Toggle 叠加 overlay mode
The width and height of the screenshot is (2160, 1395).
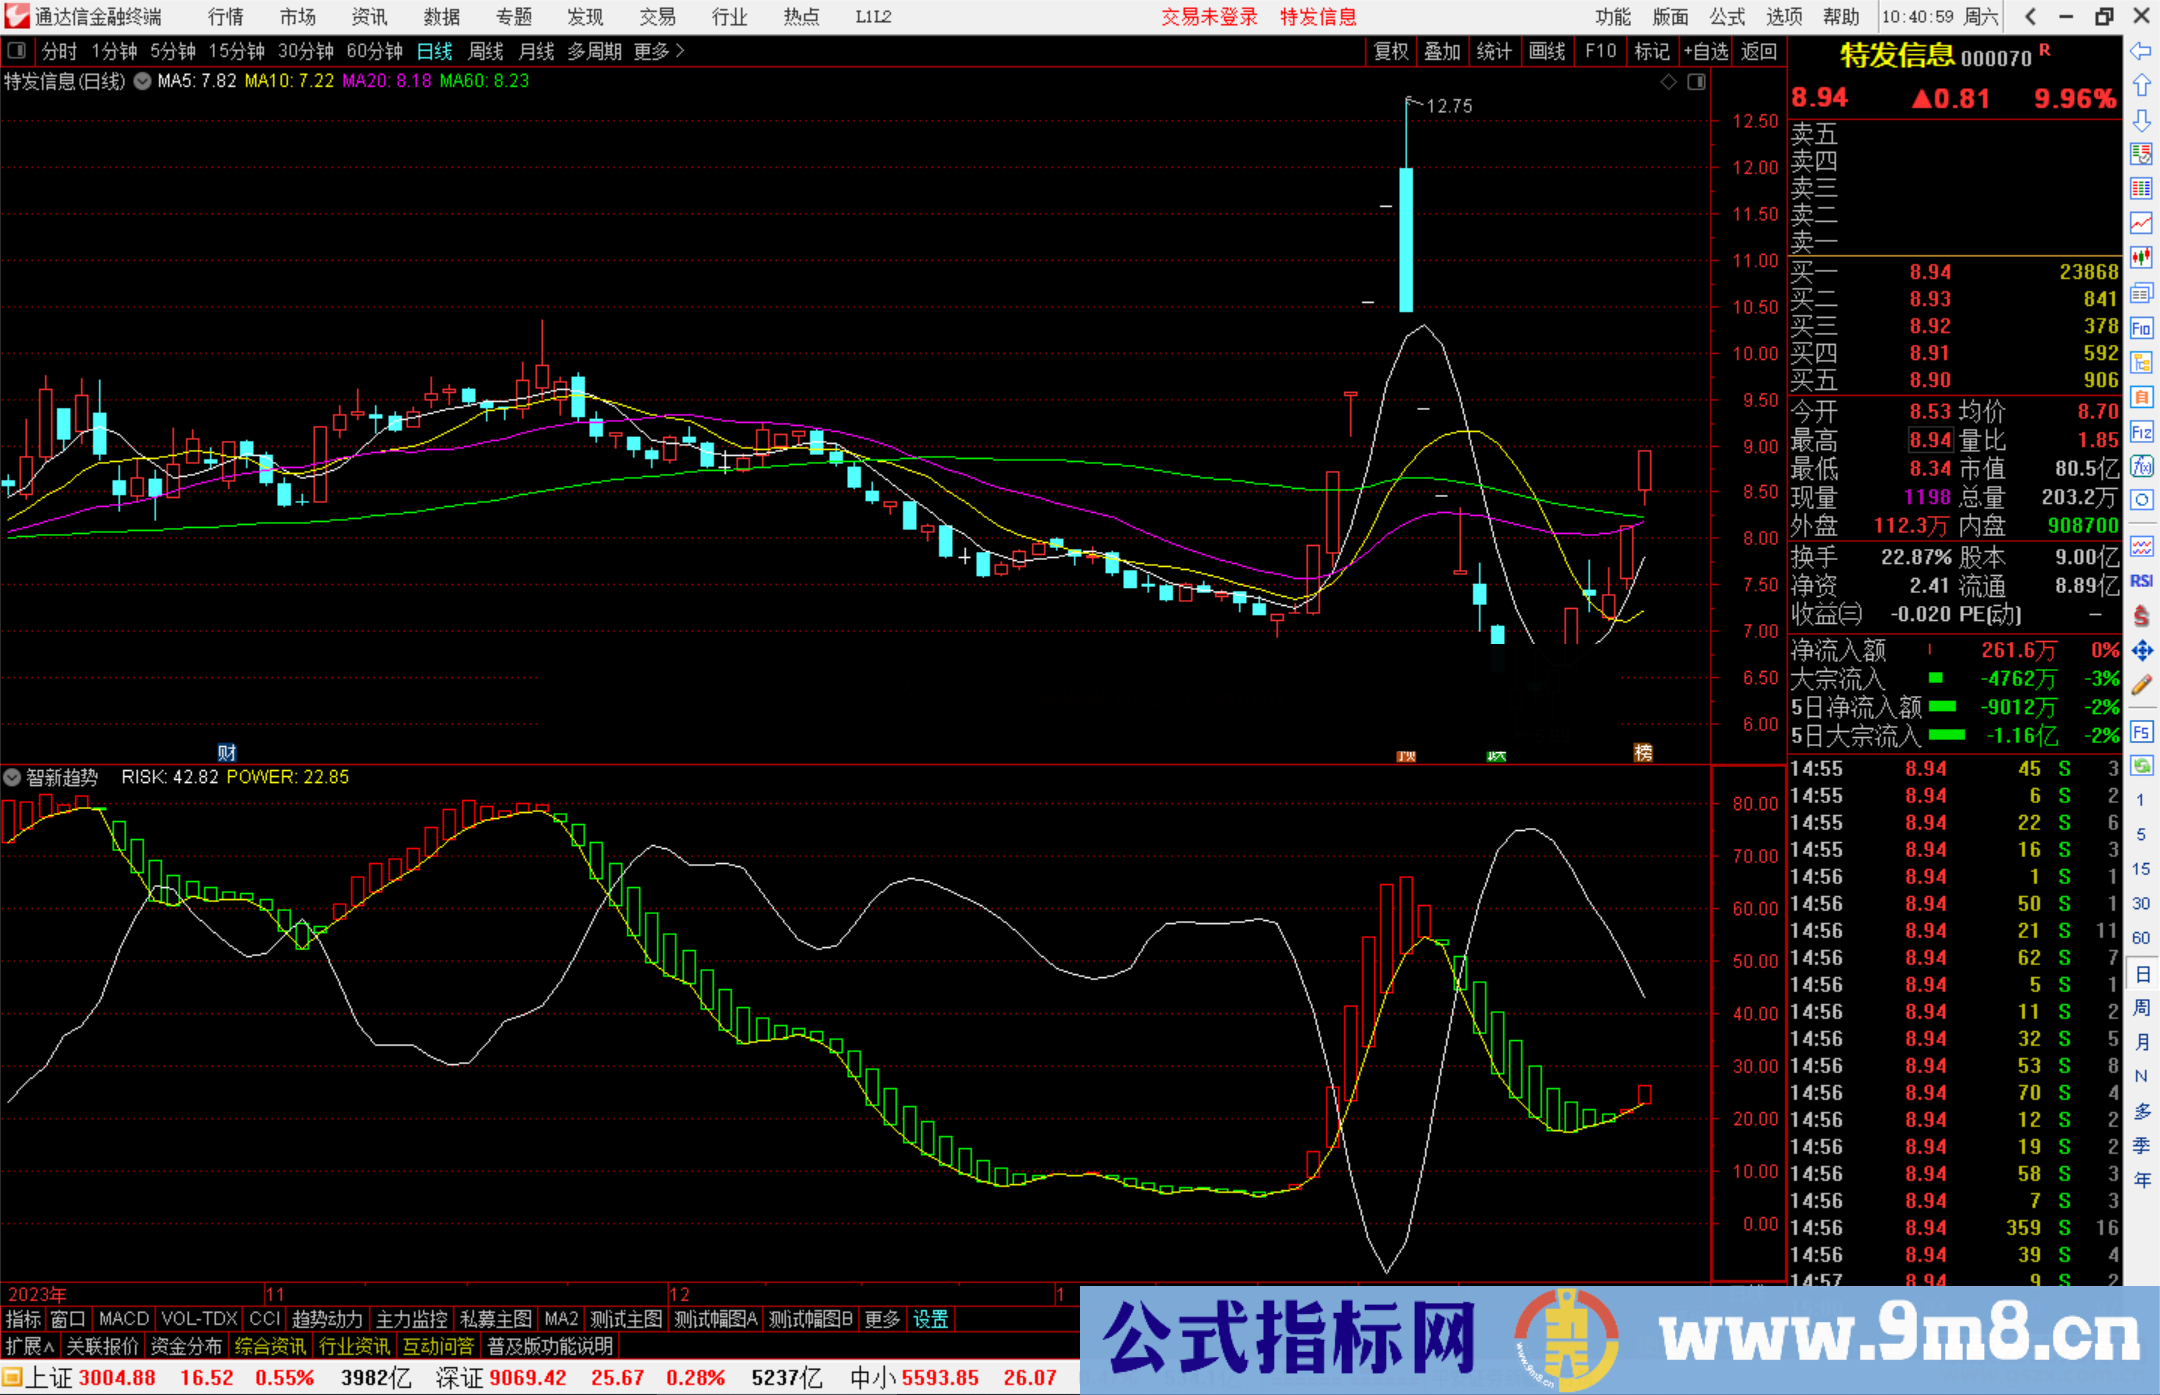click(x=1443, y=51)
